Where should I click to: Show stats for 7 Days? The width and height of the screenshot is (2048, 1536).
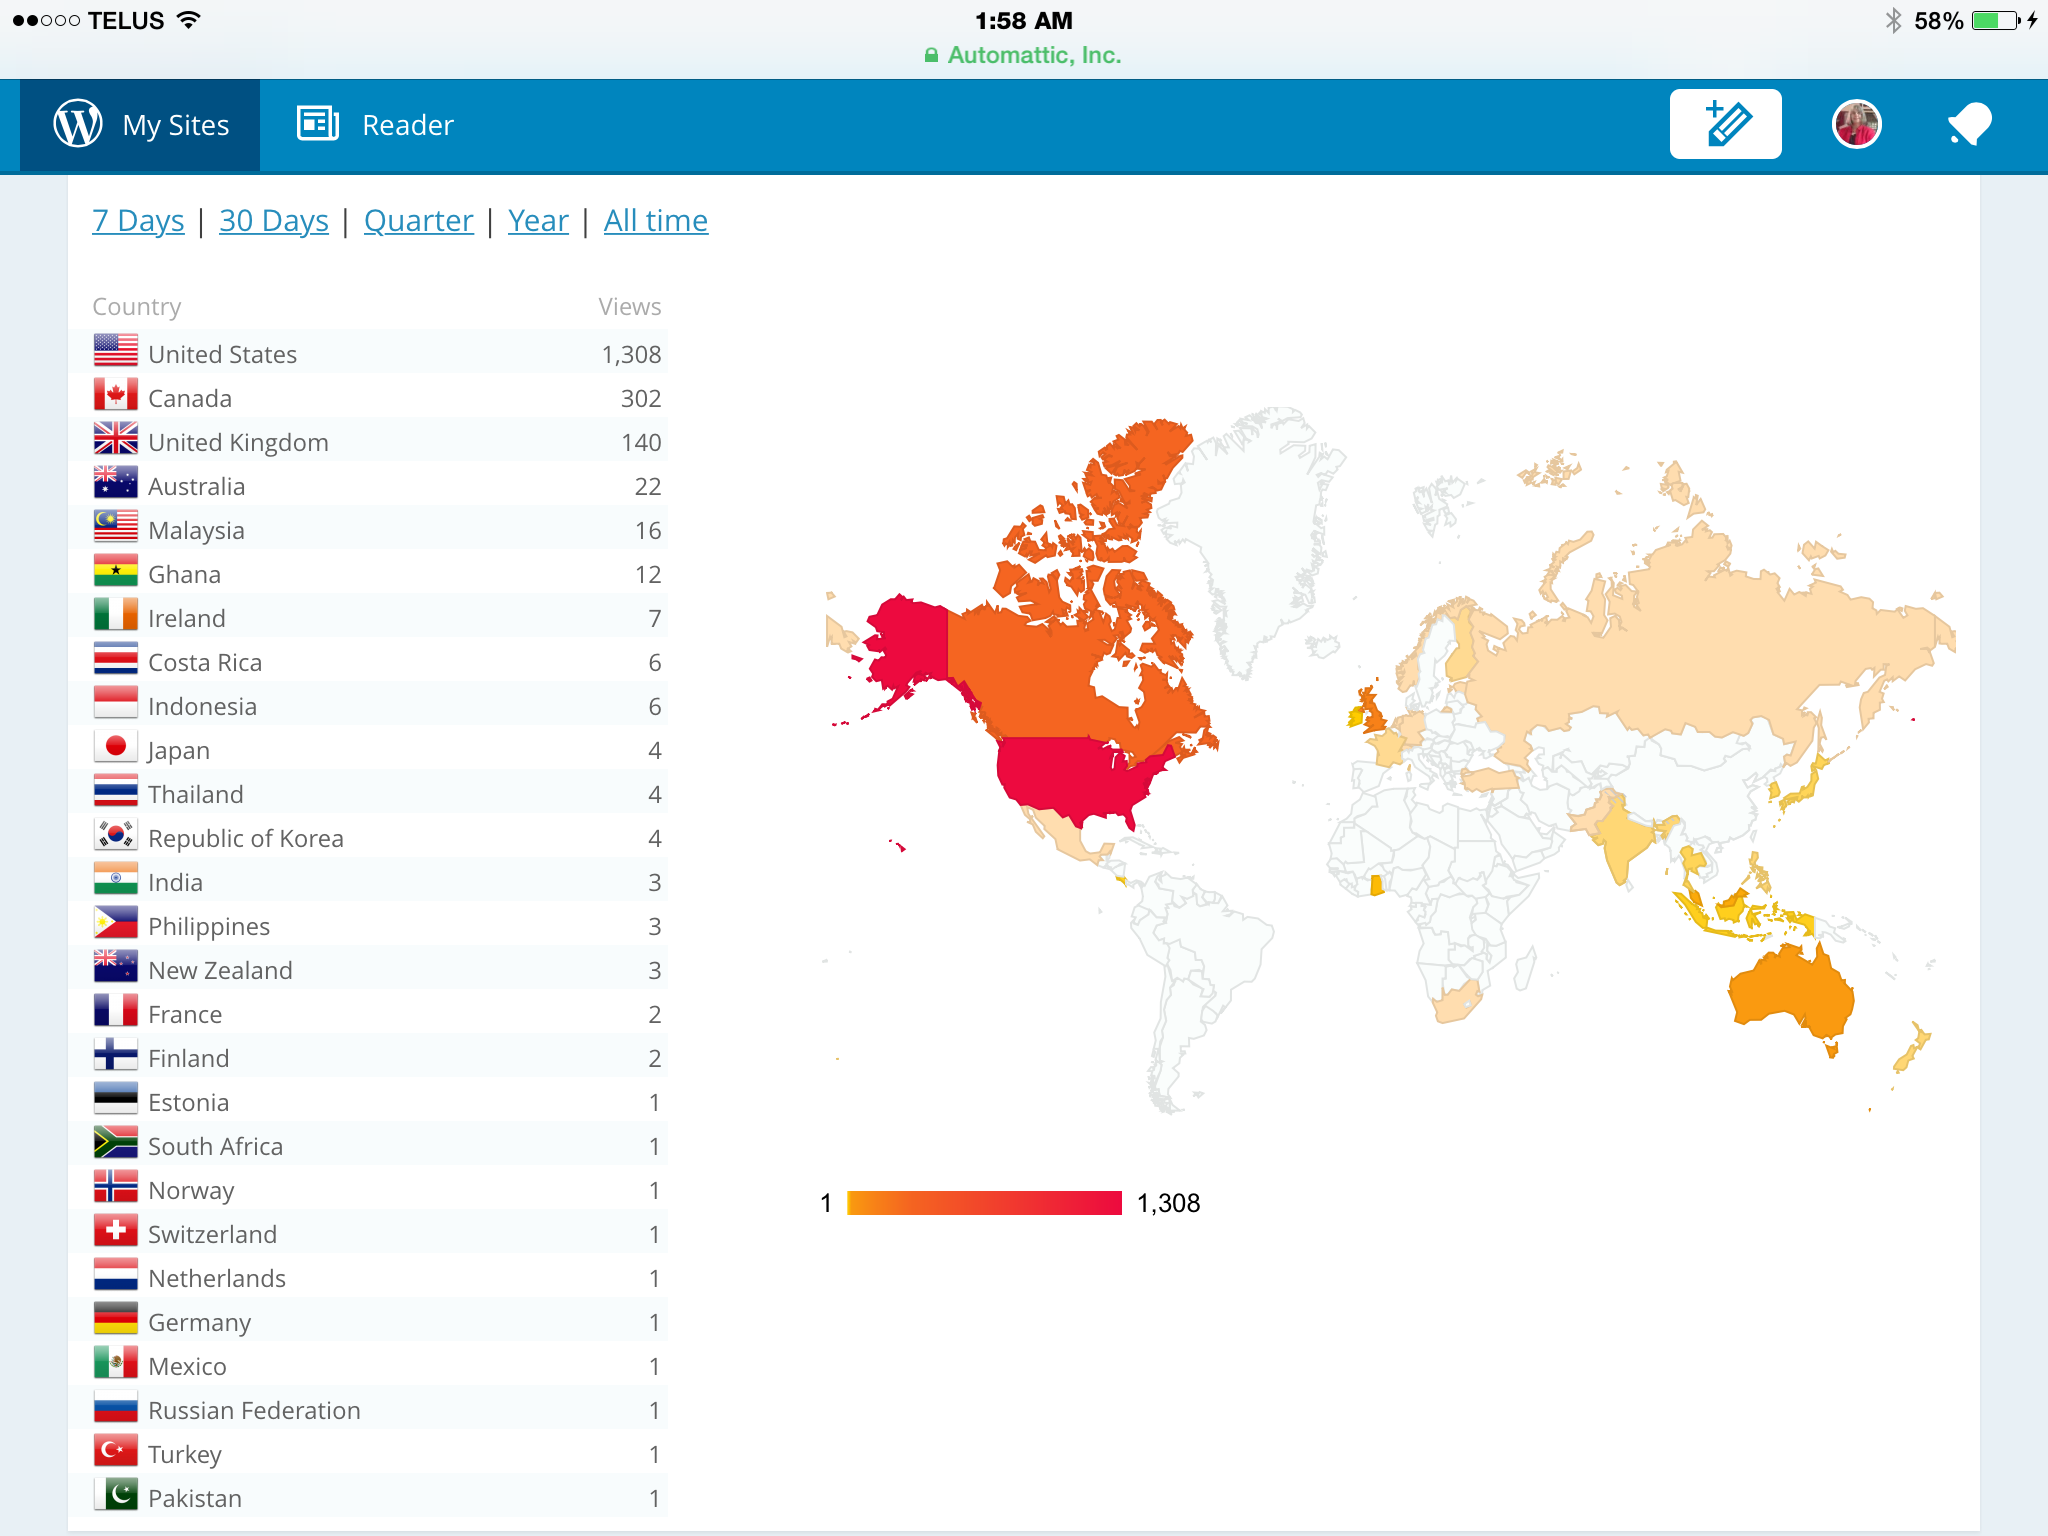[138, 221]
